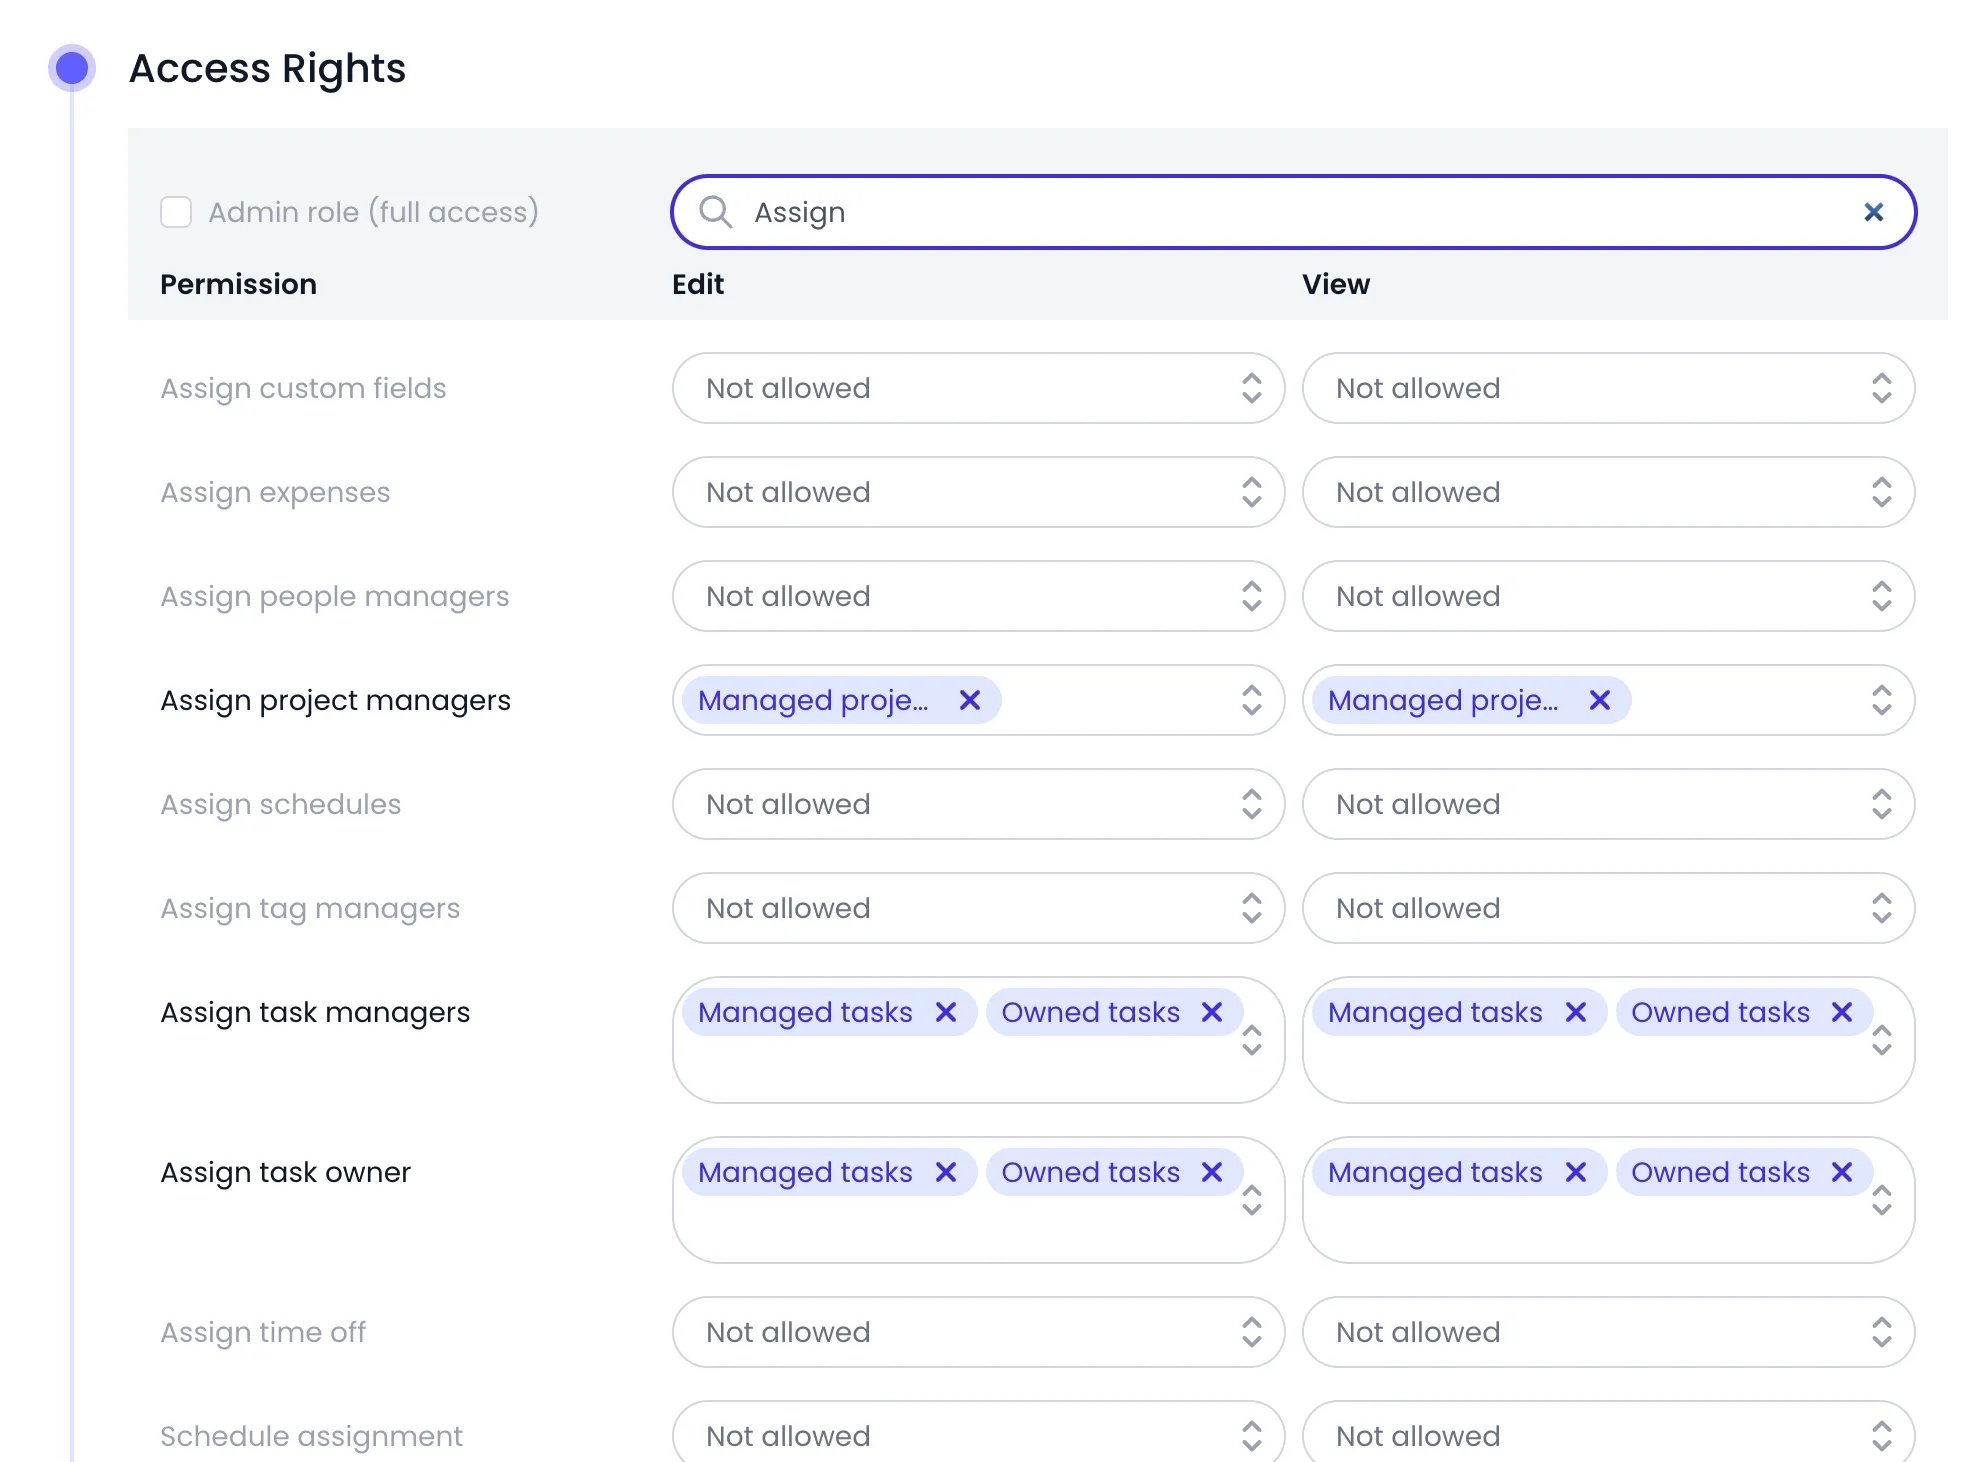Click the Access Rights section heading
The width and height of the screenshot is (1964, 1462).
point(267,68)
